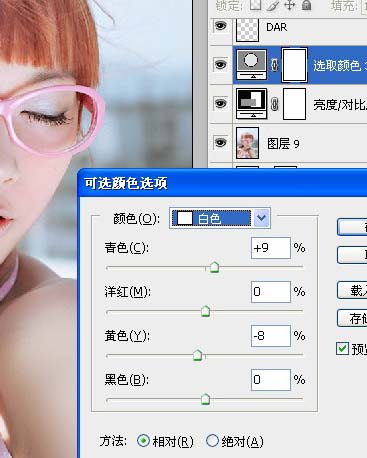Click the 亮度/对比 layer mask thumbnail
This screenshot has width=367, height=458.
[x=295, y=104]
